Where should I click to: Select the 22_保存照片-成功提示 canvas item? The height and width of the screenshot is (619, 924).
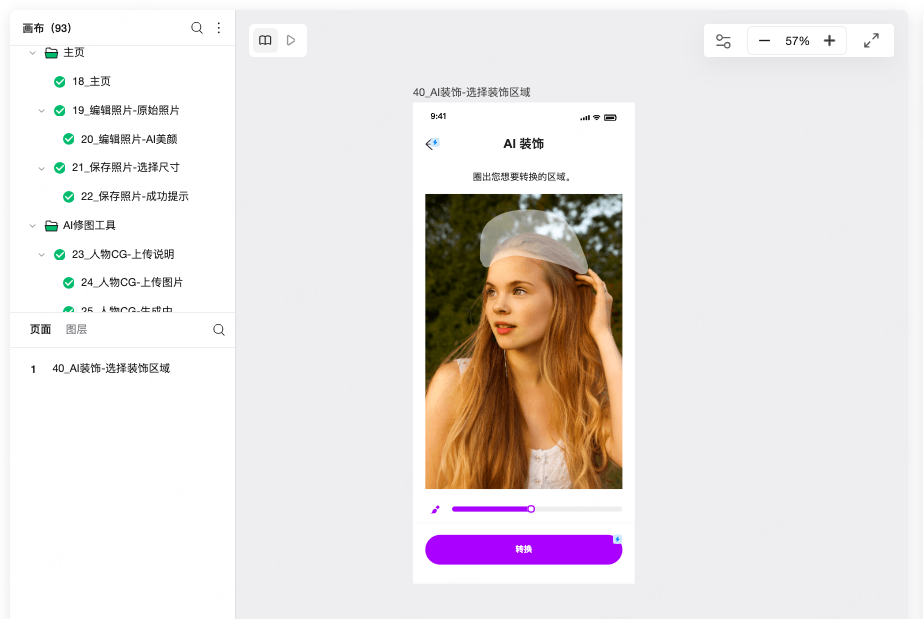pyautogui.click(x=134, y=196)
